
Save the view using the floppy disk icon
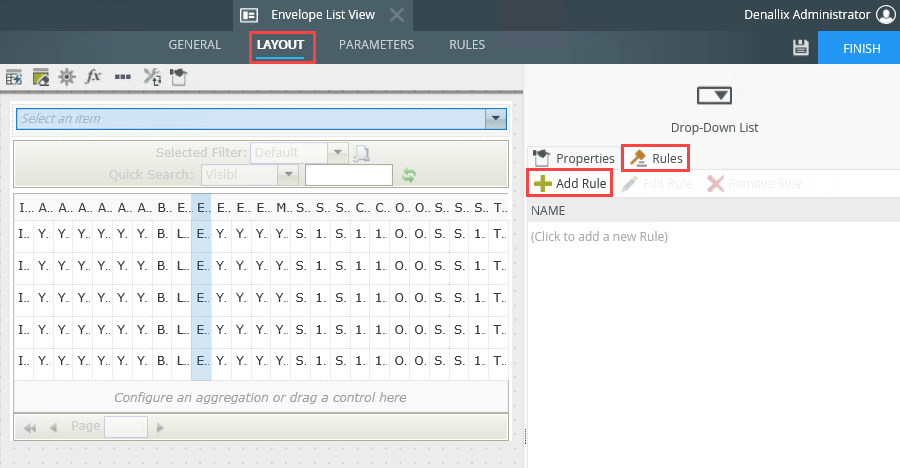[801, 48]
